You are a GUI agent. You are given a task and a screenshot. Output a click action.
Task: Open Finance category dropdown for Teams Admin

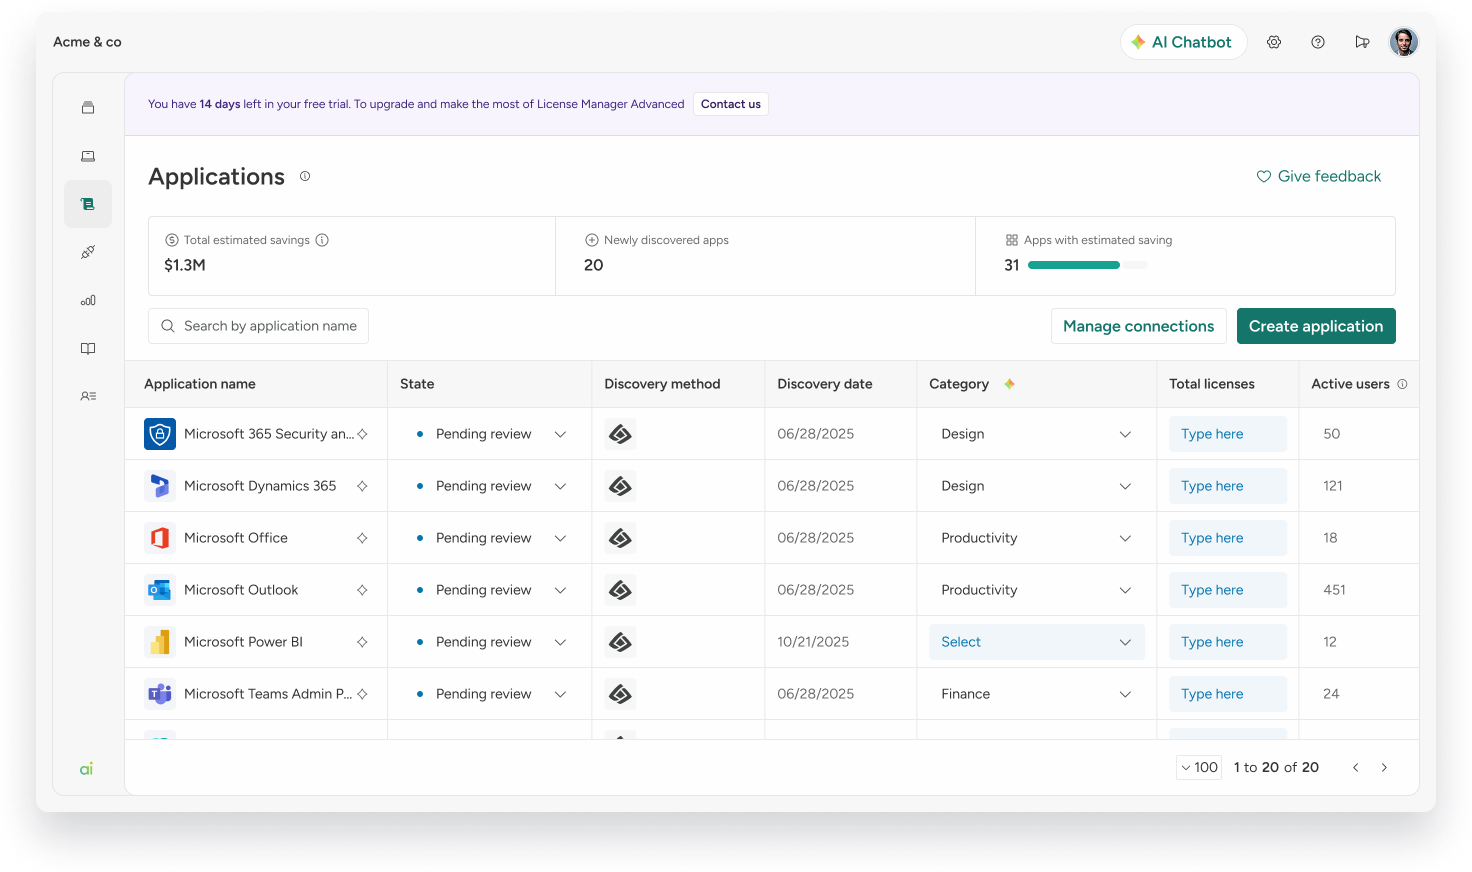(1037, 694)
